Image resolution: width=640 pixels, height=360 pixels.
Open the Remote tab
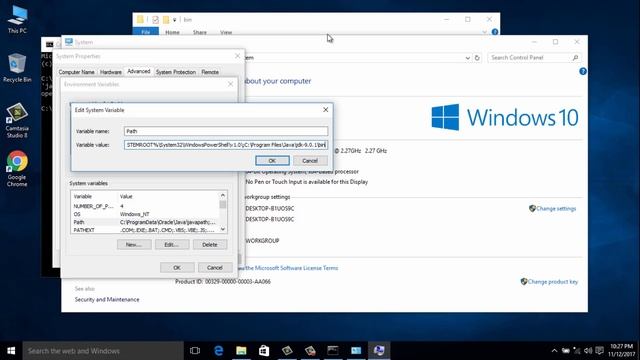click(210, 72)
